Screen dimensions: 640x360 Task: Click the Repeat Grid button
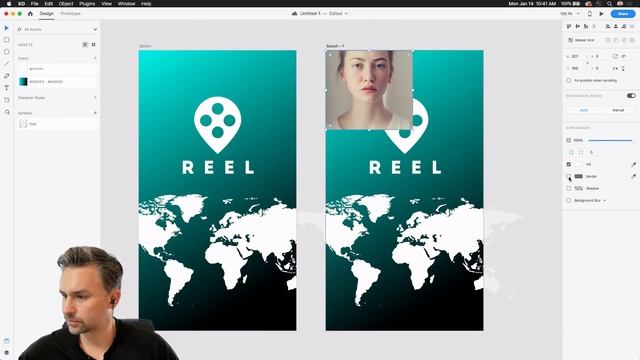581,40
